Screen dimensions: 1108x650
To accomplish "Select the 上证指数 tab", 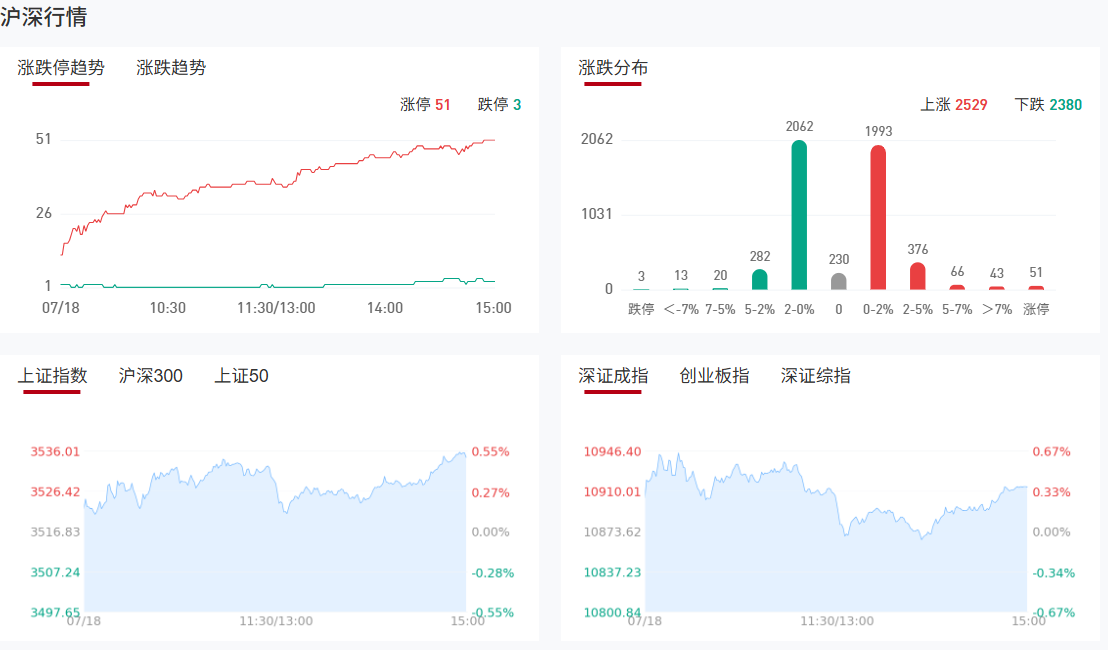I will pos(52,376).
